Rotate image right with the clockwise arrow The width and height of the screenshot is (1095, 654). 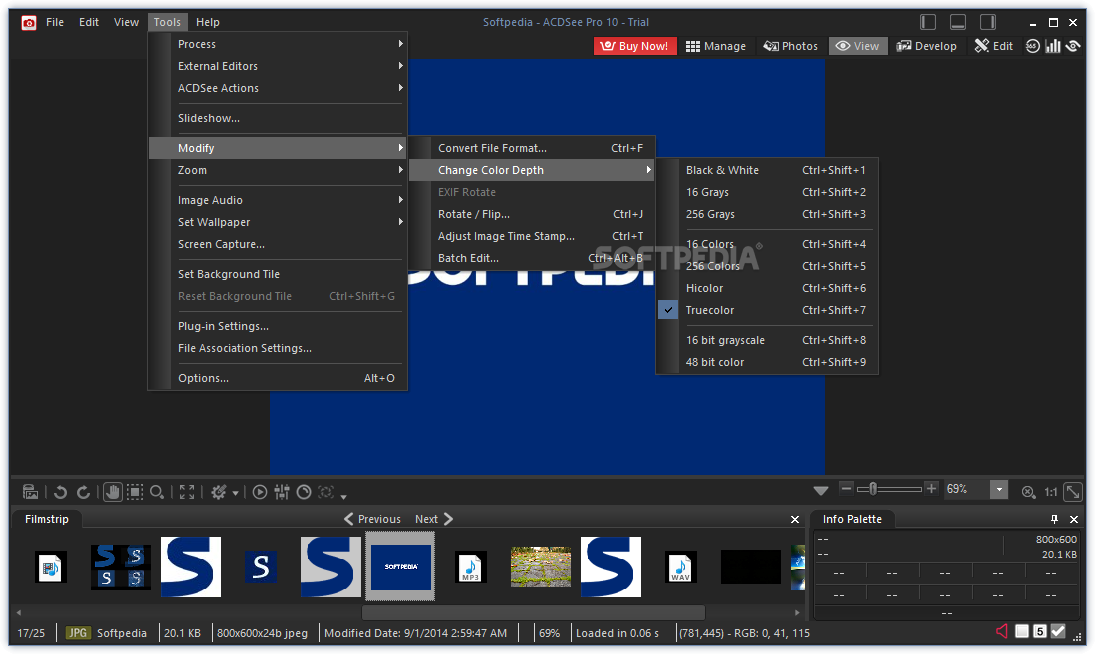click(83, 492)
